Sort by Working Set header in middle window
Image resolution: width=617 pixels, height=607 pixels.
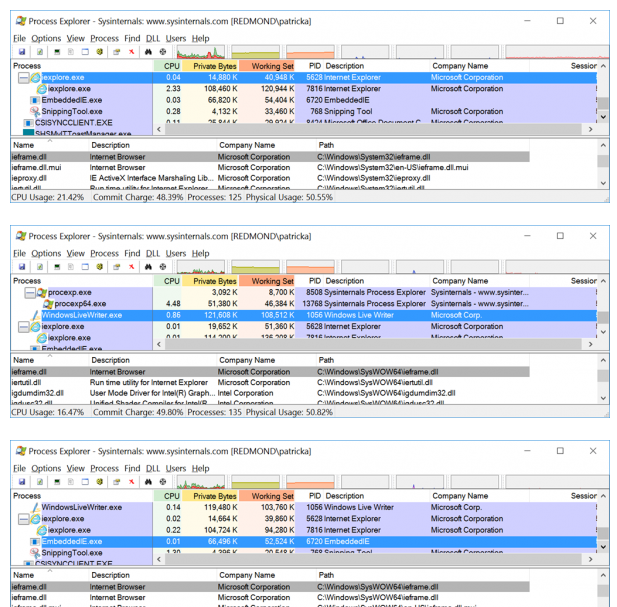click(x=267, y=281)
